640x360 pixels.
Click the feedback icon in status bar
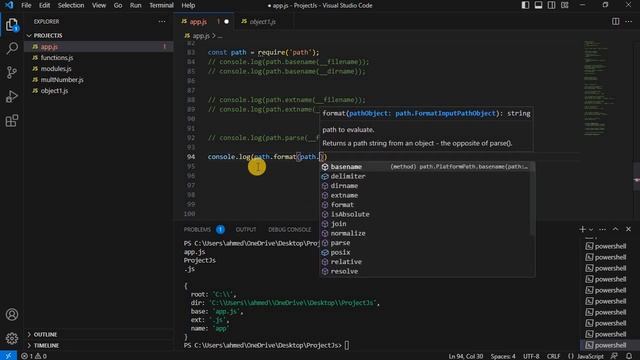coord(614,356)
